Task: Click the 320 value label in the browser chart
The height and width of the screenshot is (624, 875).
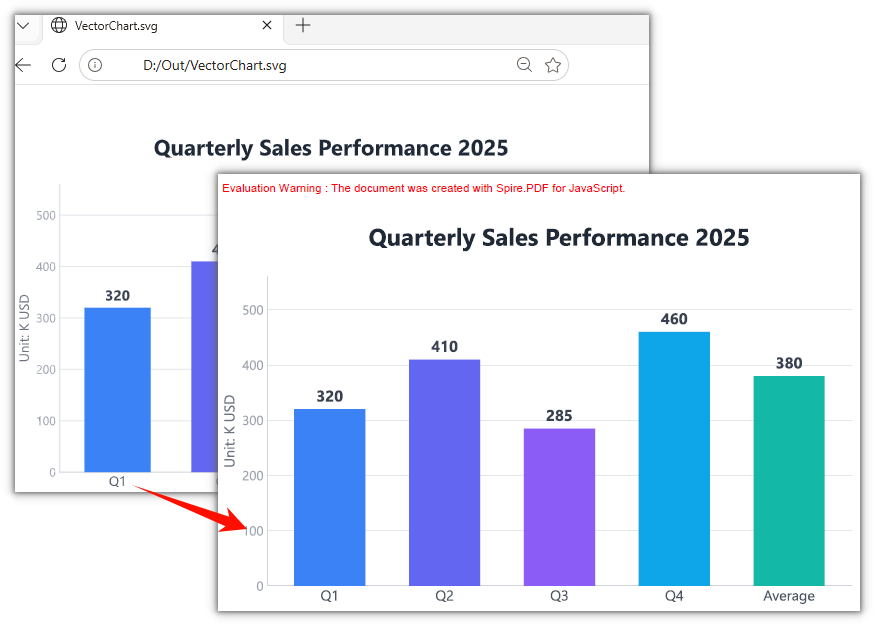Action: [x=117, y=296]
